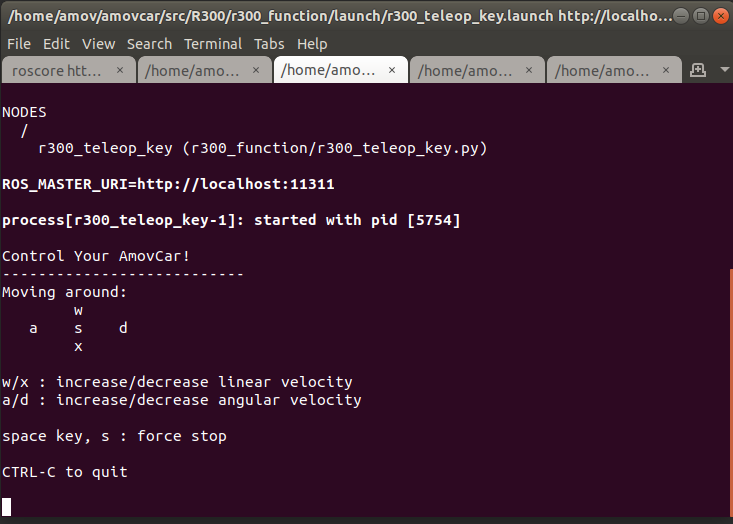Open the View menu
The width and height of the screenshot is (733, 524).
98,44
